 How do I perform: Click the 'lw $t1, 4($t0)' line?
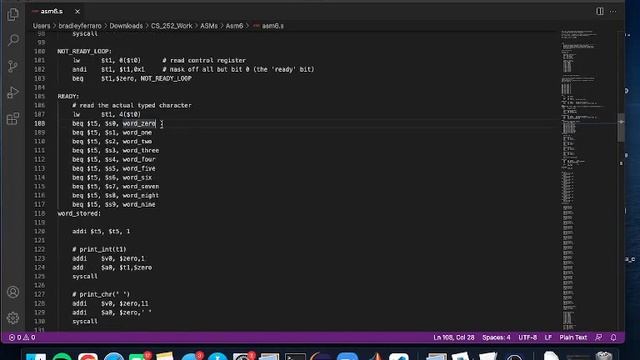[107, 114]
